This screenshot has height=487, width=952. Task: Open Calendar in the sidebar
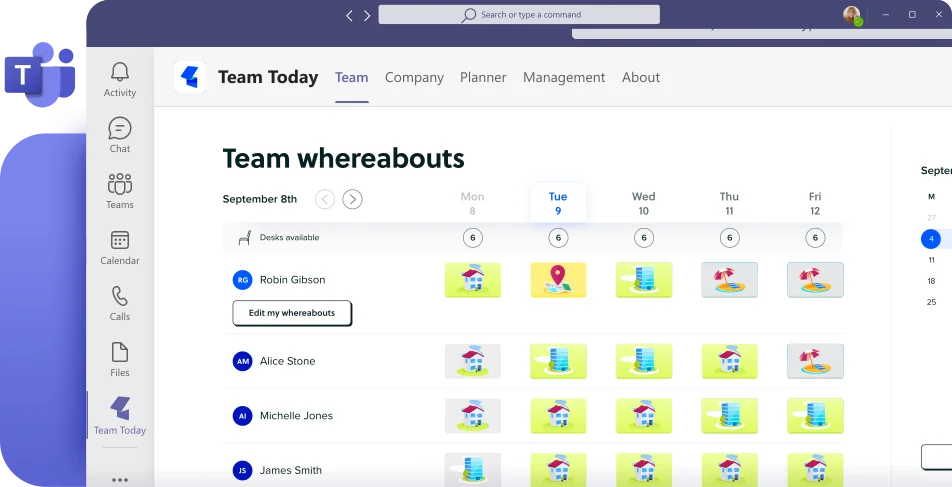pos(120,248)
